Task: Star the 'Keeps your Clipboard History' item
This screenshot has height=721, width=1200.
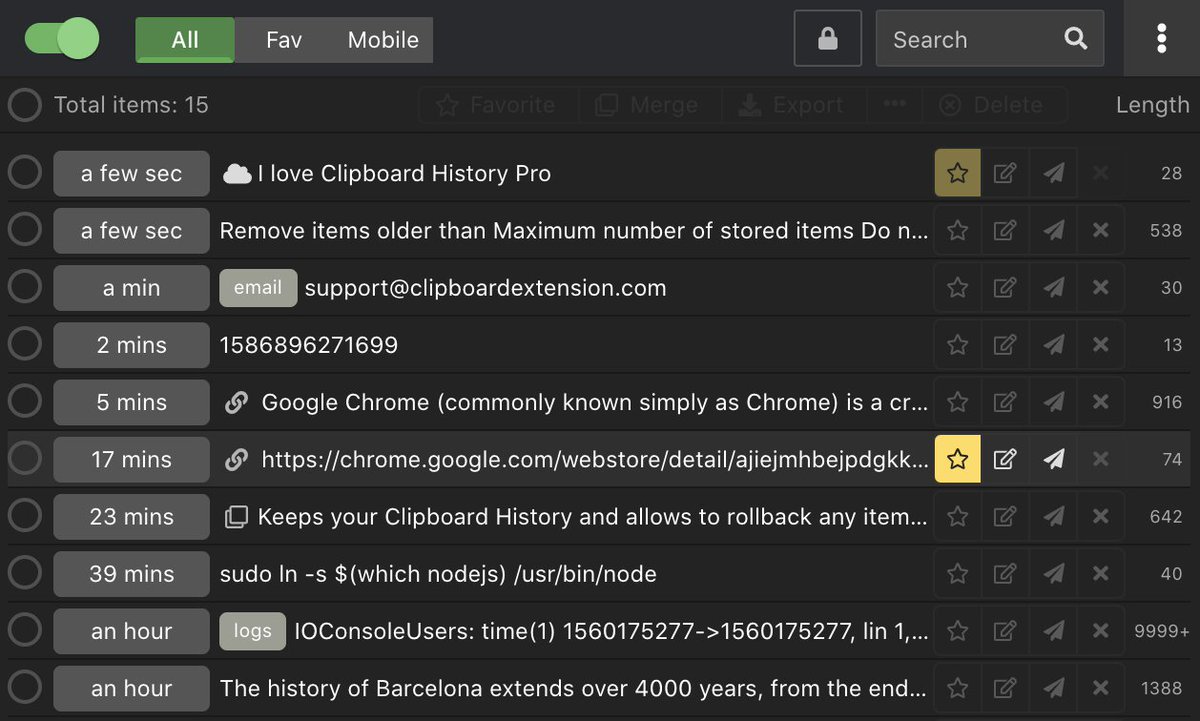Action: tap(958, 516)
